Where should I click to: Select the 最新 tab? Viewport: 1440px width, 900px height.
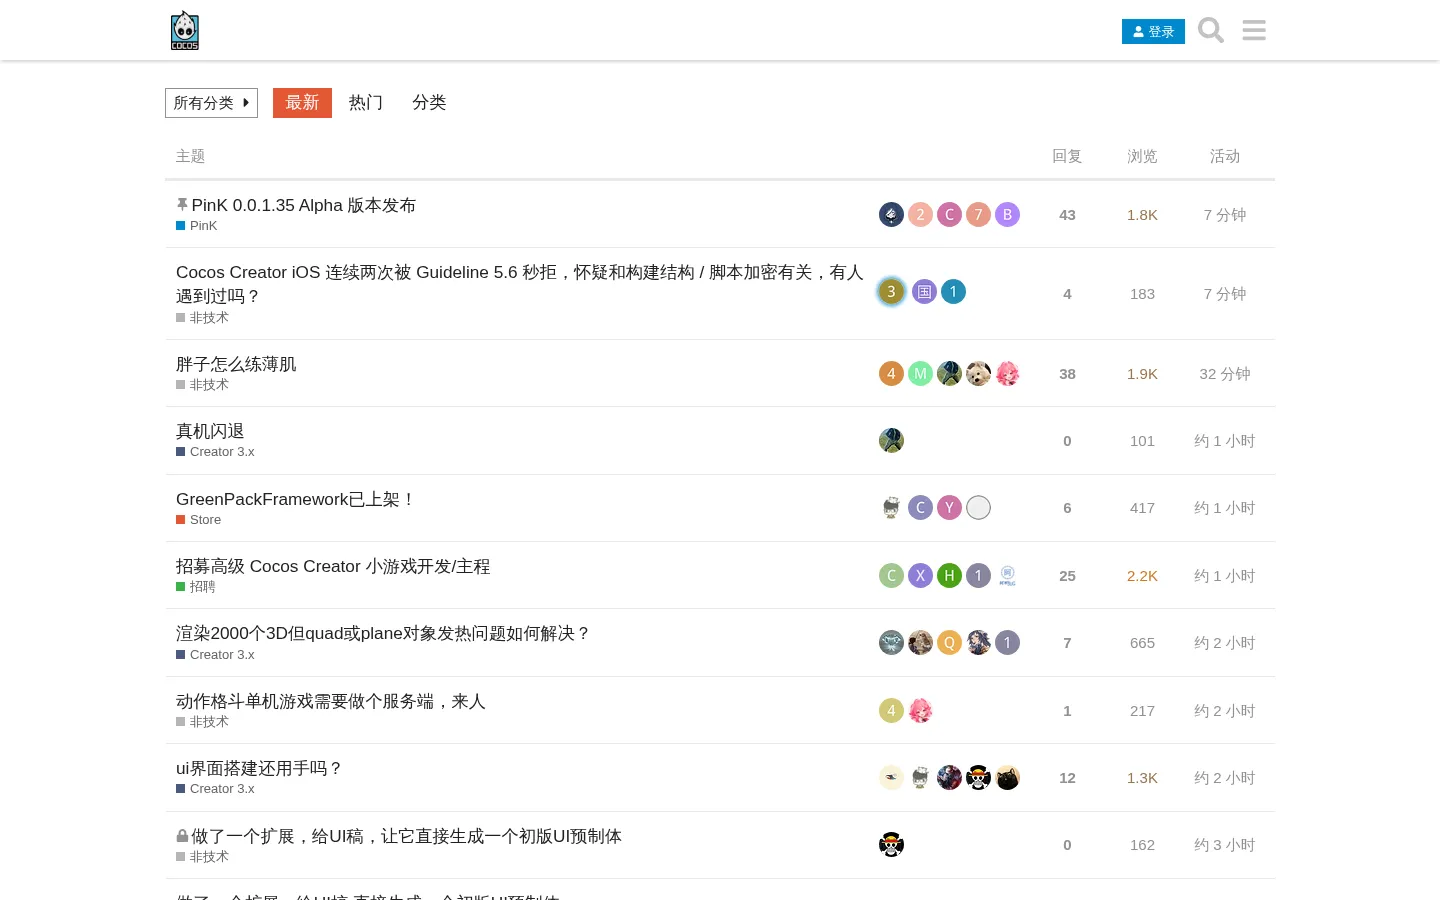click(302, 103)
